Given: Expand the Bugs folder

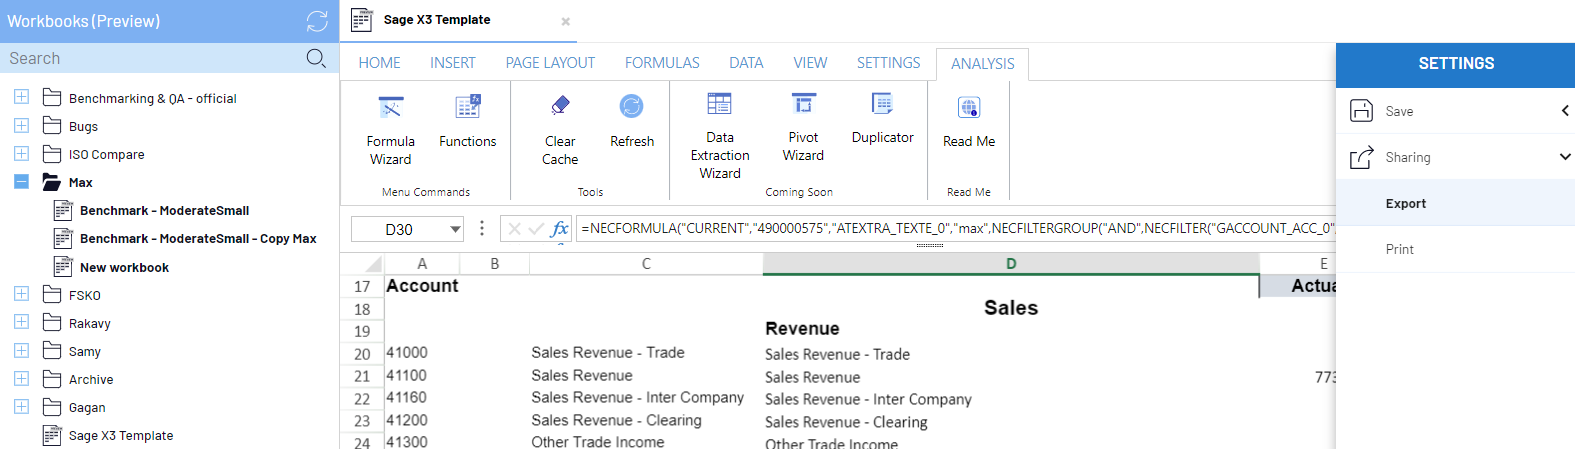Looking at the screenshot, I should point(21,126).
